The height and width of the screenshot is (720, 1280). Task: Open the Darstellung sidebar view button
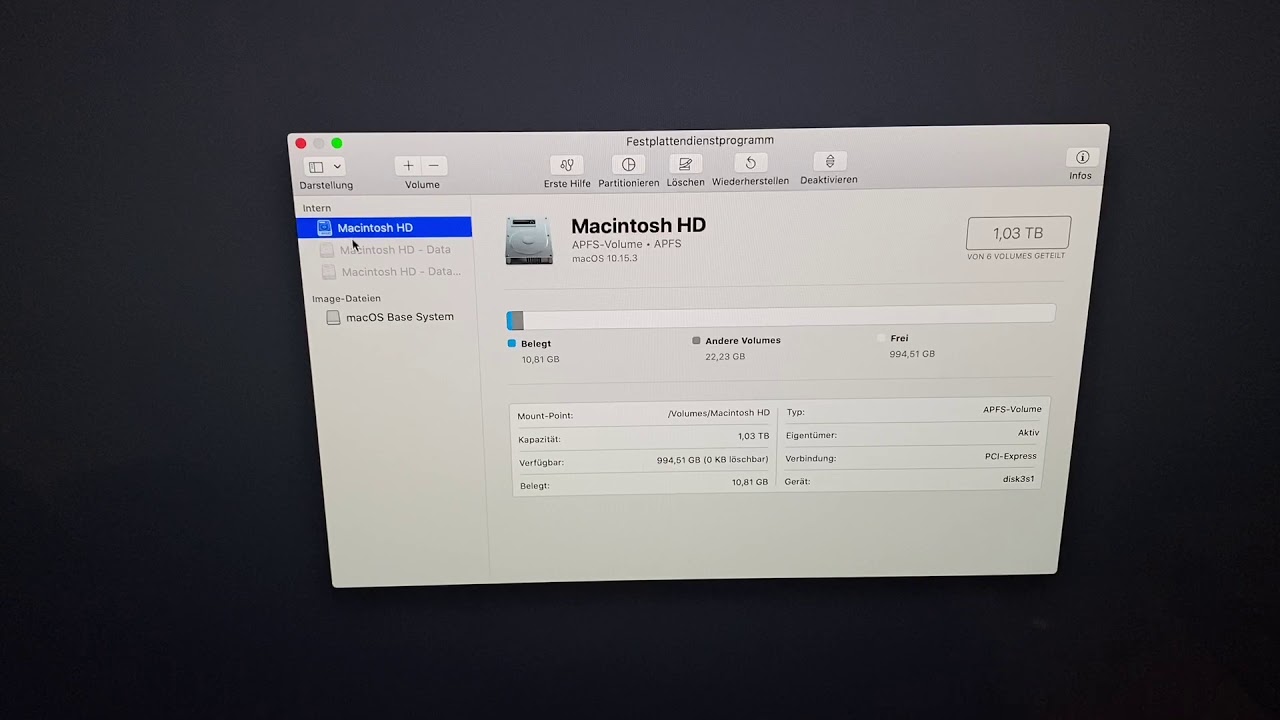pyautogui.click(x=325, y=167)
